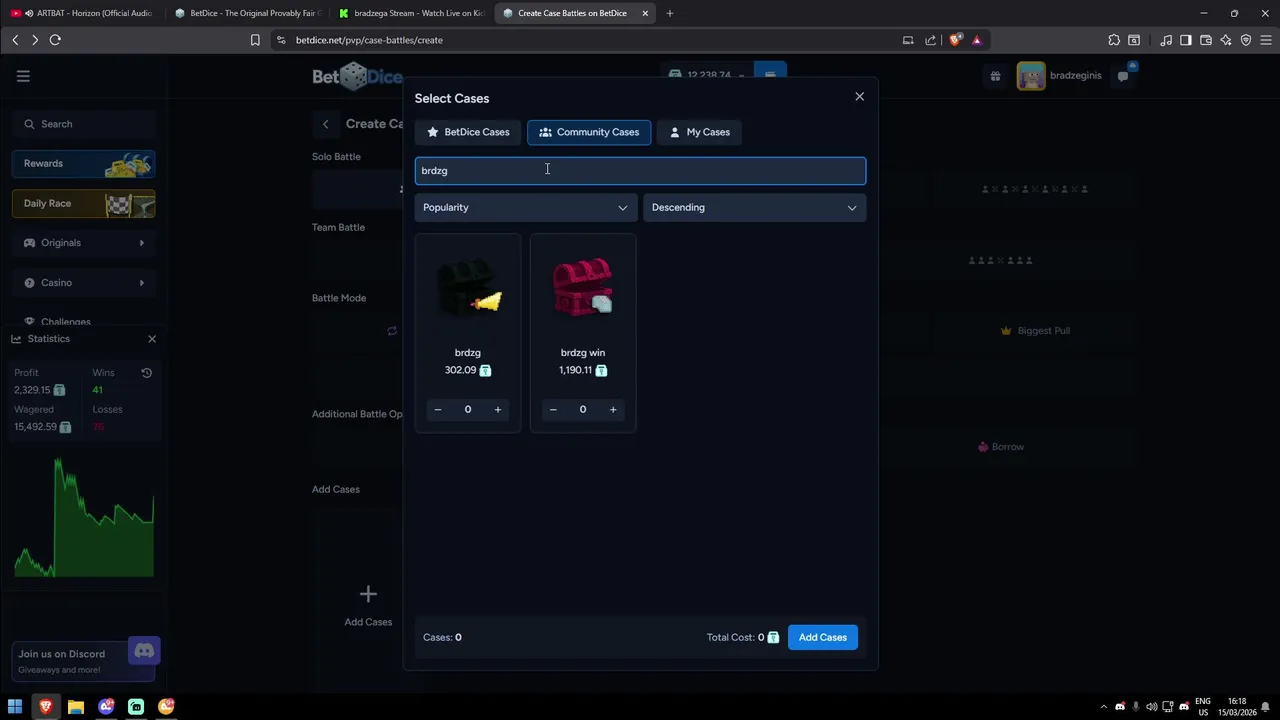Increase brdzg win case quantity with plus

(613, 410)
